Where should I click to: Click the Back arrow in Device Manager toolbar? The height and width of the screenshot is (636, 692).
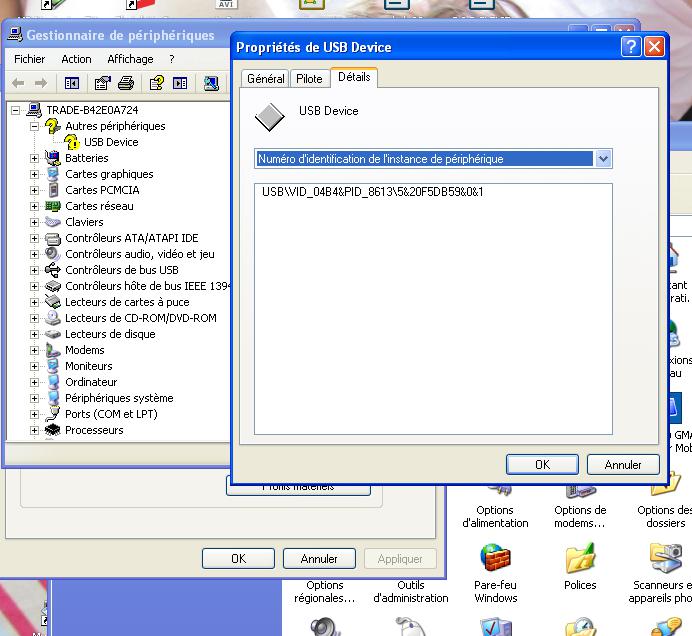[18, 83]
